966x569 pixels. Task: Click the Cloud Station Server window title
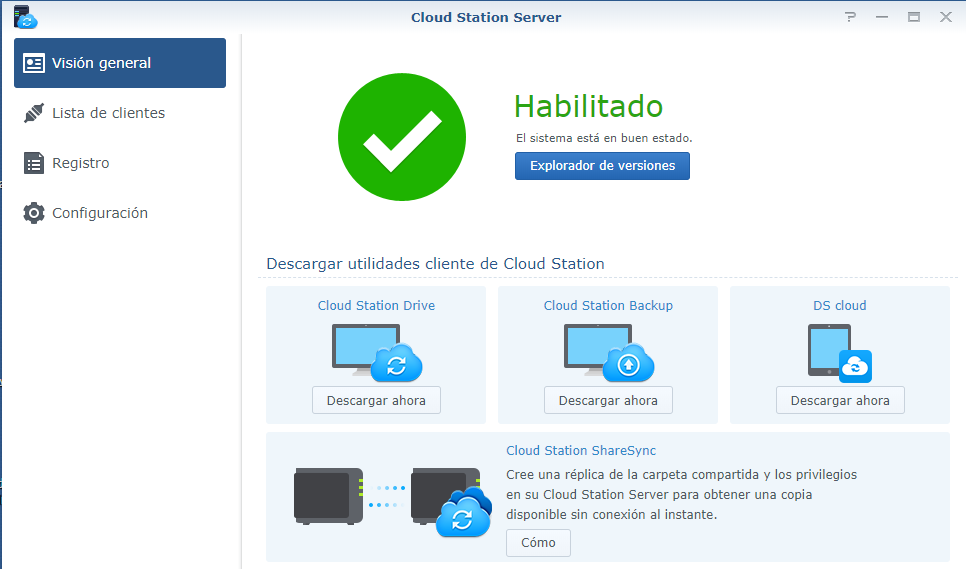point(486,17)
